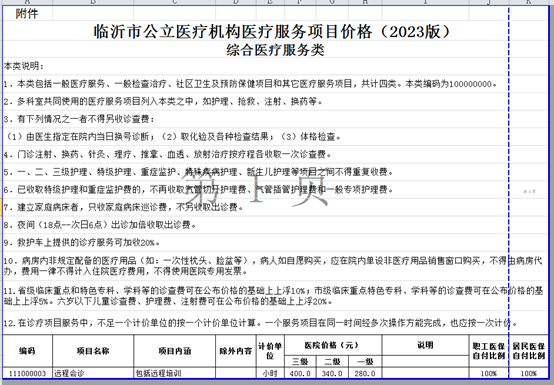Viewport: 554px width, 385px height.
Task: Select the 居民医保自付比例 header cell
Action: (x=529, y=351)
